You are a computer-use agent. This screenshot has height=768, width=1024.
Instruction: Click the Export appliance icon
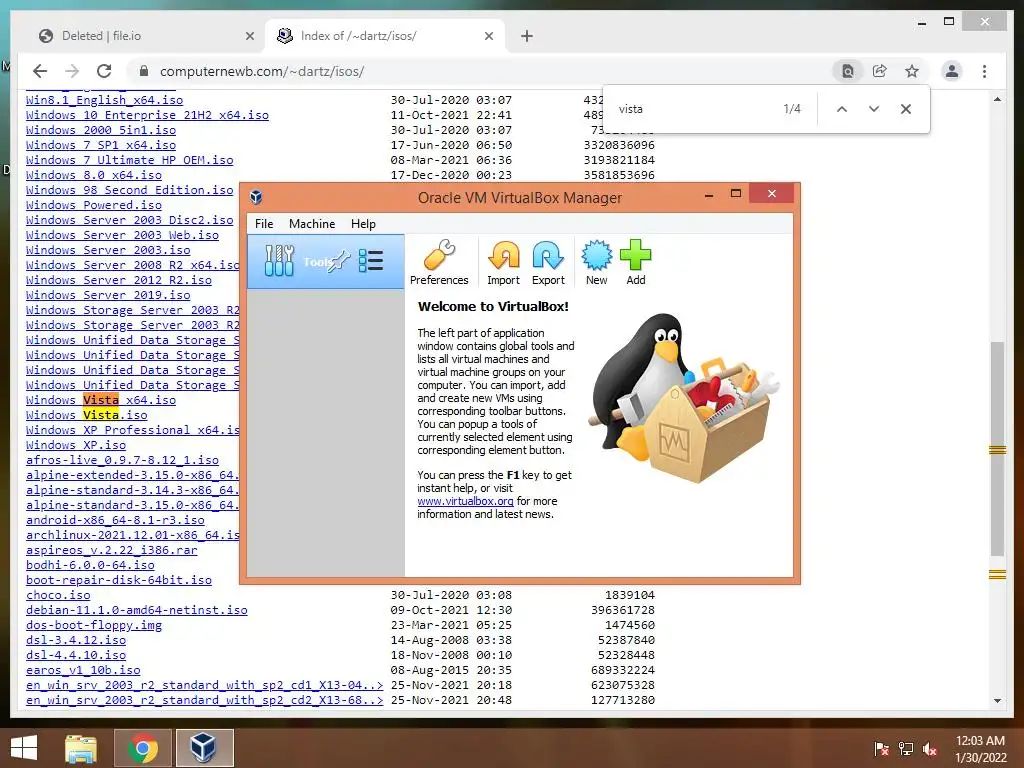548,263
